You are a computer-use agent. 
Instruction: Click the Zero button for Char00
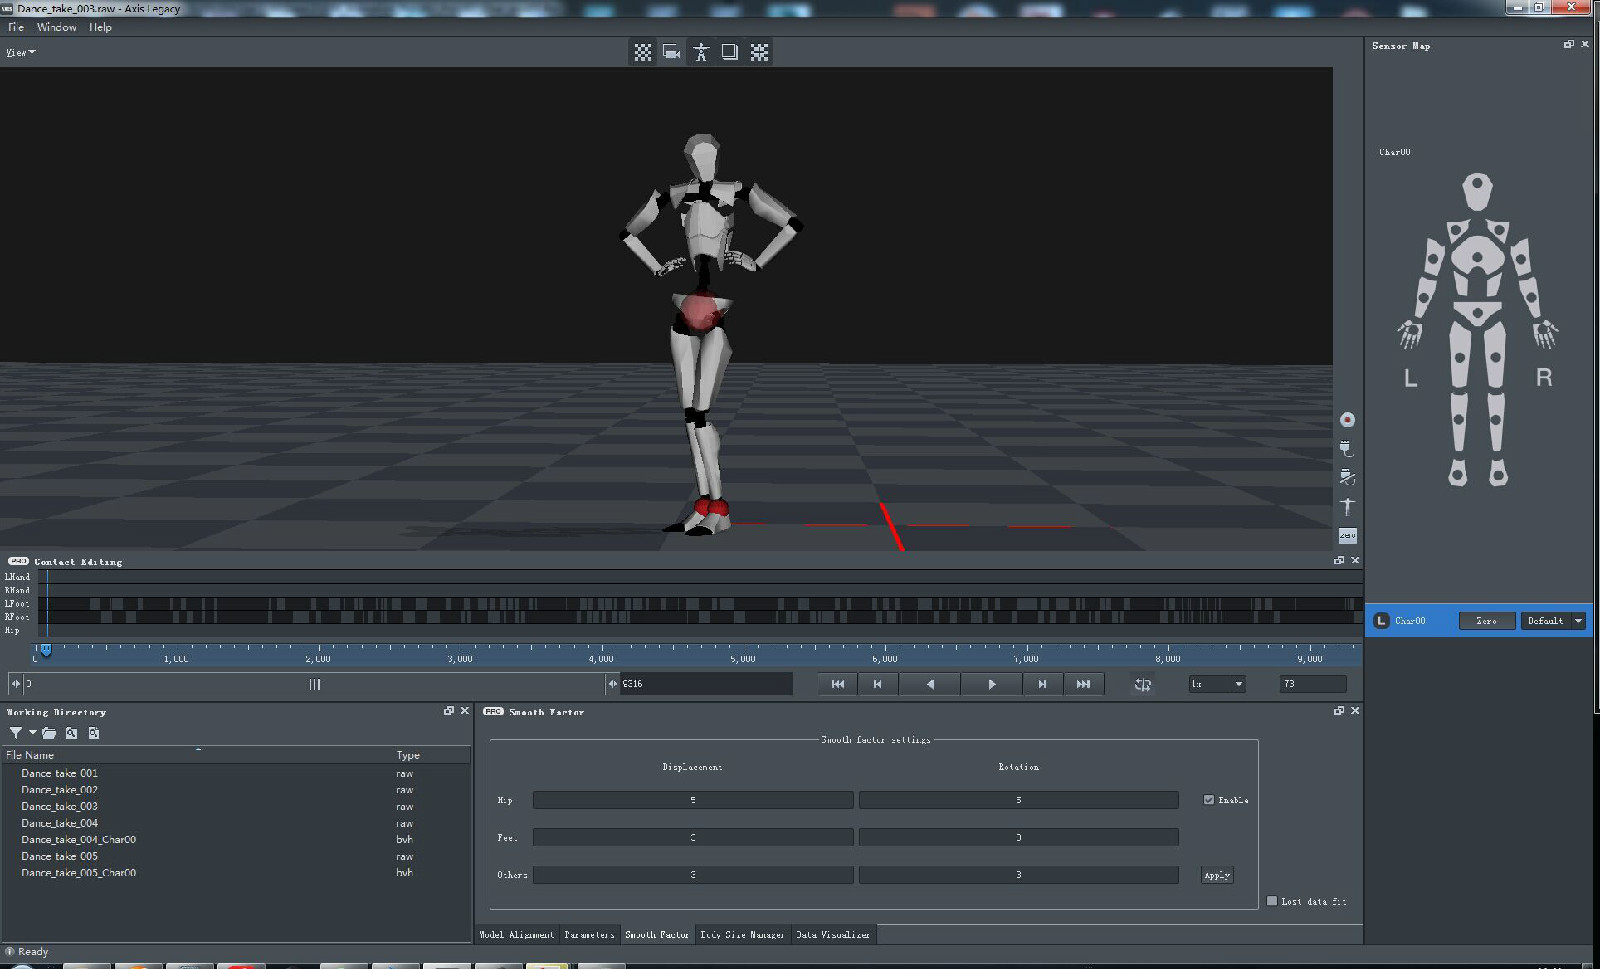[1487, 621]
